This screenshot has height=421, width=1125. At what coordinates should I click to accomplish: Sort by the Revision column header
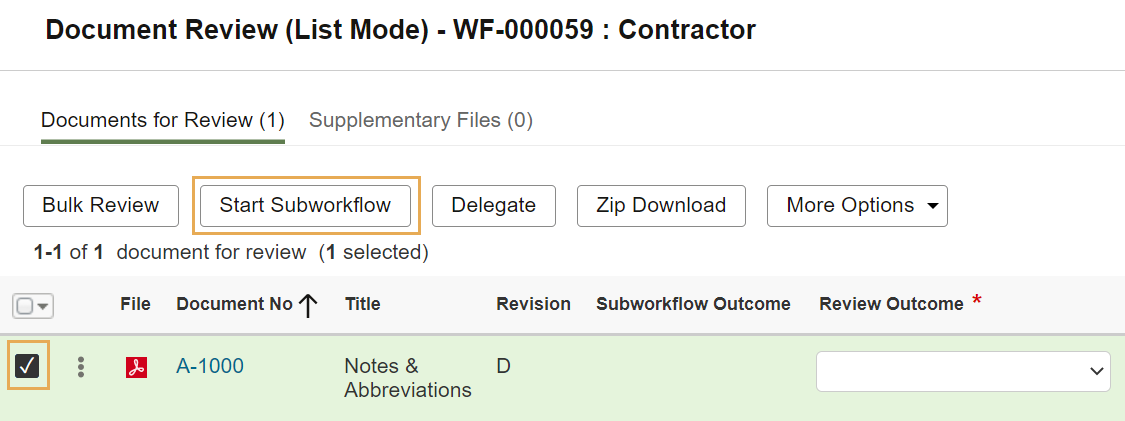pyautogui.click(x=533, y=304)
